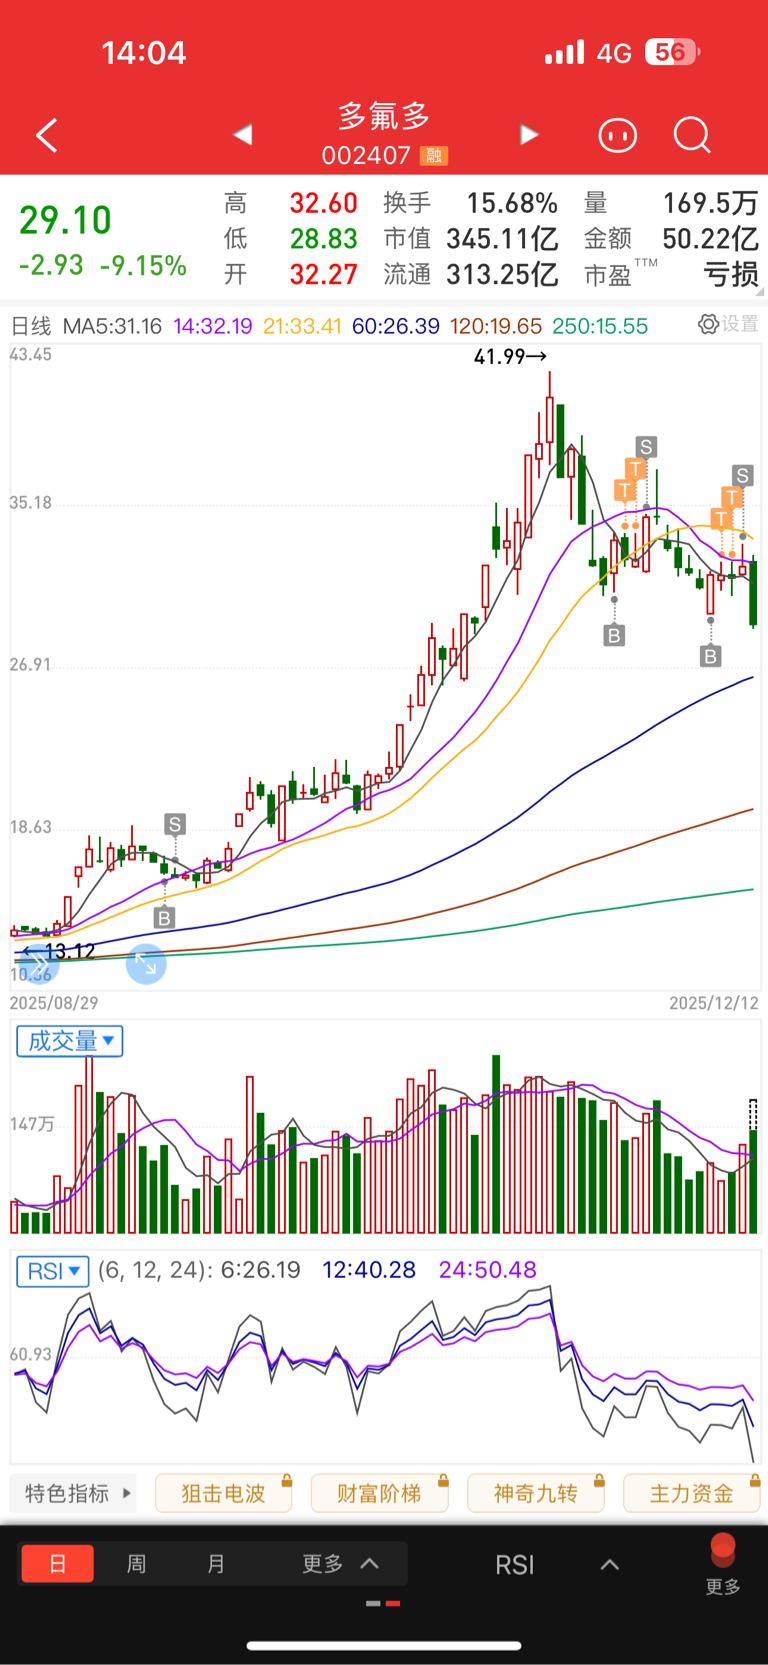Tap the 亏损 P/E value
Image resolution: width=768 pixels, height=1665 pixels.
[731, 274]
